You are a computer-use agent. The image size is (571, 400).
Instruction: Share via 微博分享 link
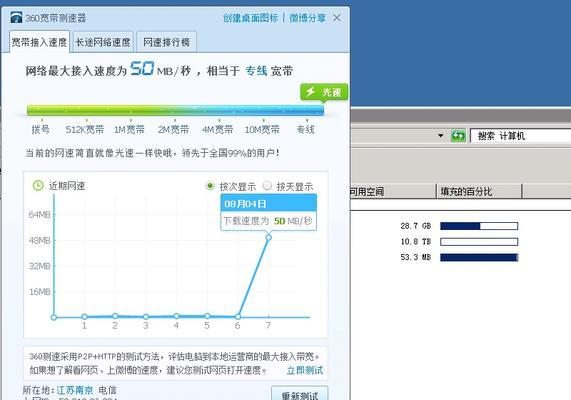pyautogui.click(x=307, y=18)
